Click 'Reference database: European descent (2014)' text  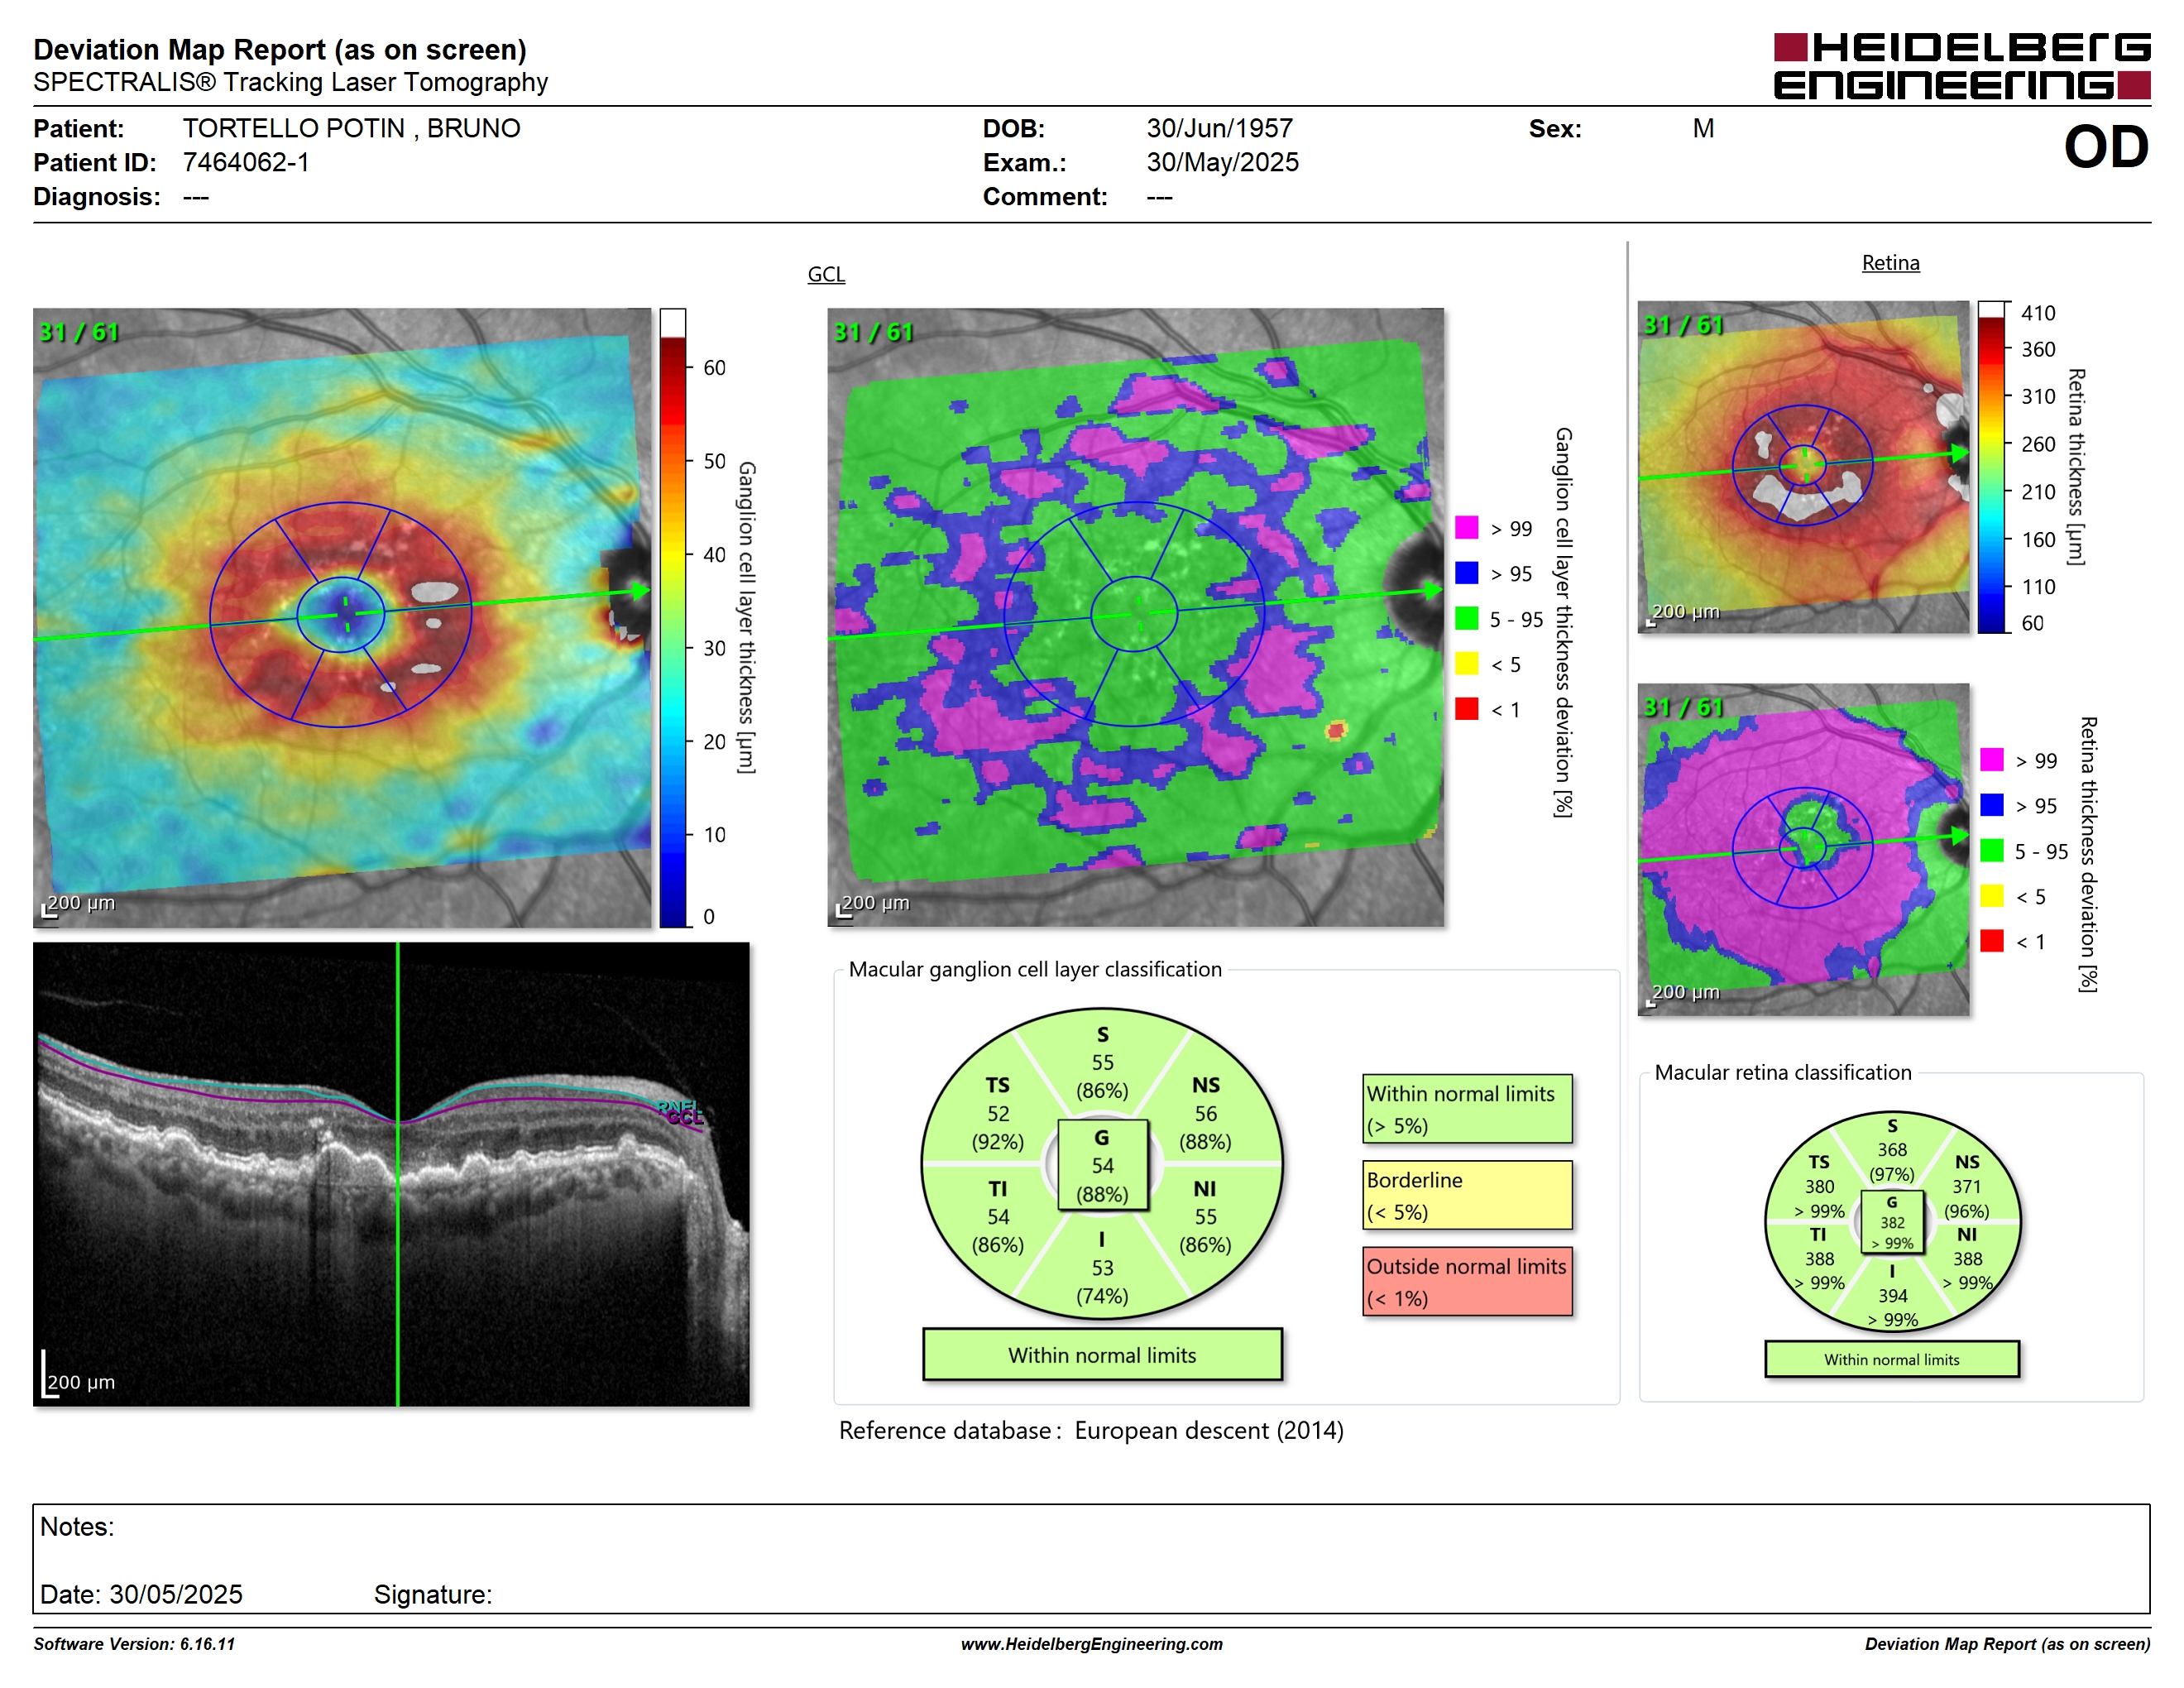coord(1091,1431)
